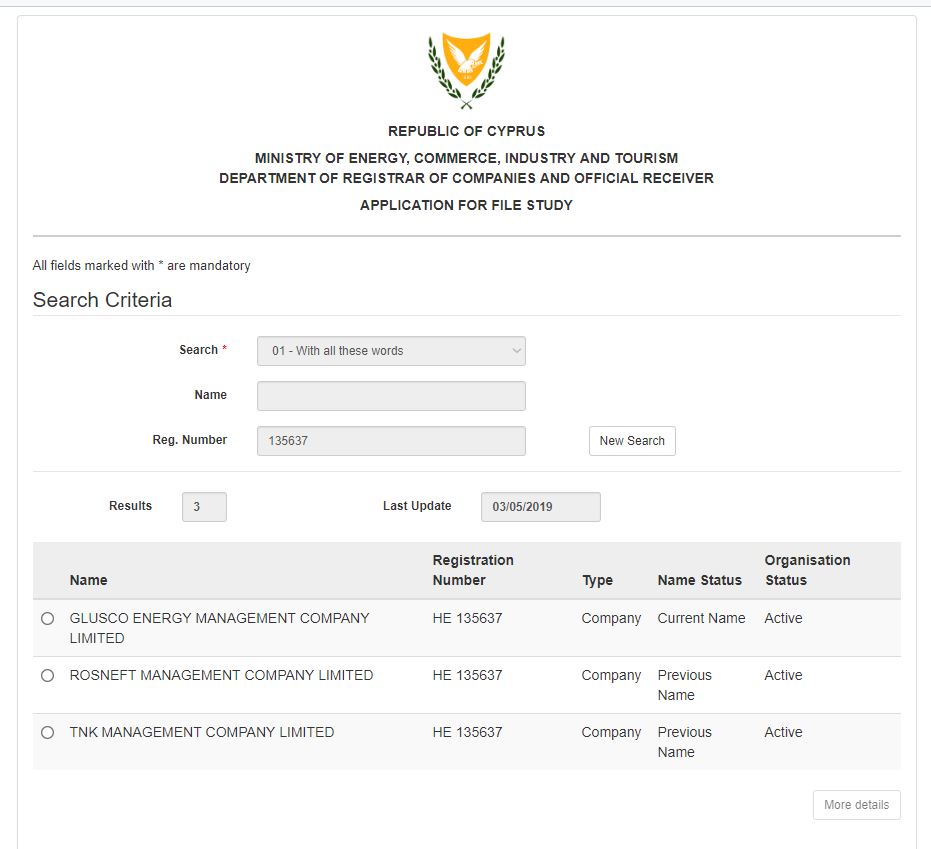Click the Last Update label
The height and width of the screenshot is (849, 931).
[417, 506]
